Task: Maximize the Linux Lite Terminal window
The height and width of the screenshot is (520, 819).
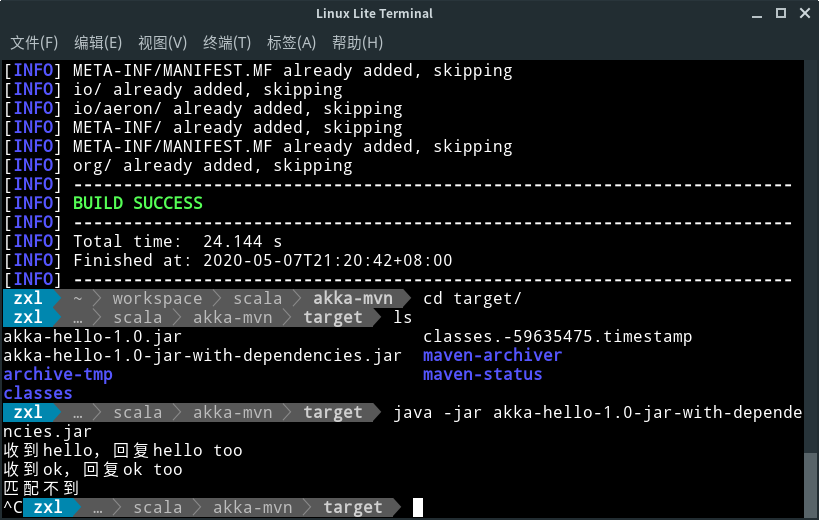Action: pos(781,13)
